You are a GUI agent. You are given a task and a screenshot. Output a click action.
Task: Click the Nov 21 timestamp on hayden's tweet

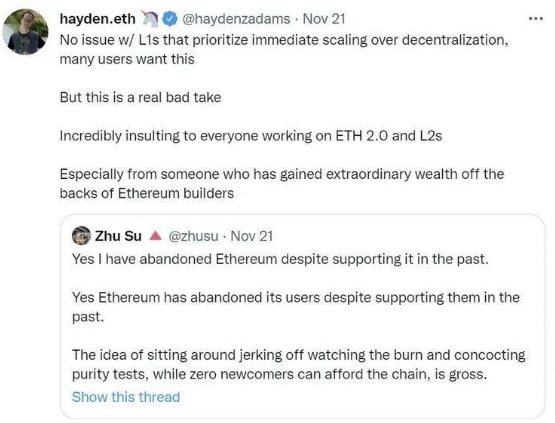(324, 19)
